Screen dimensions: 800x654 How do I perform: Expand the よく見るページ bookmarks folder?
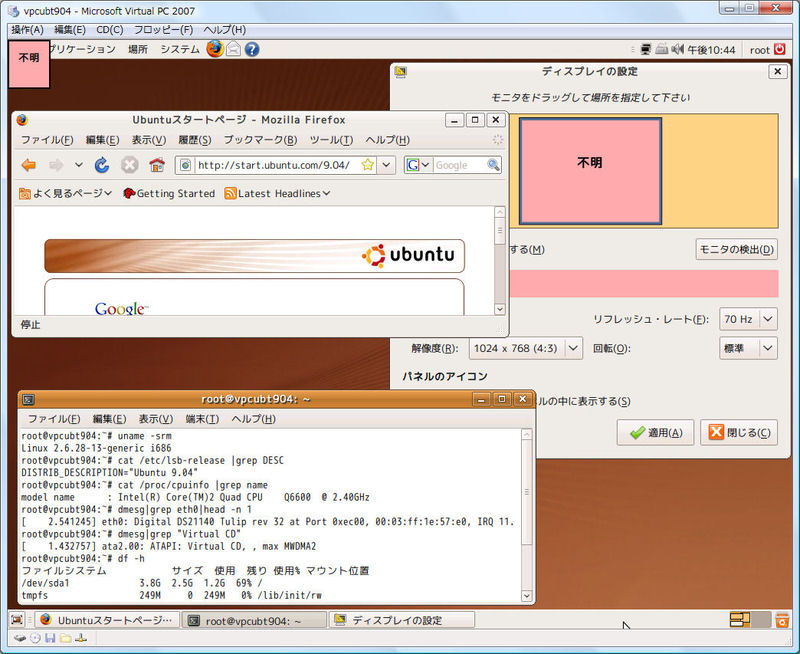(x=65, y=193)
